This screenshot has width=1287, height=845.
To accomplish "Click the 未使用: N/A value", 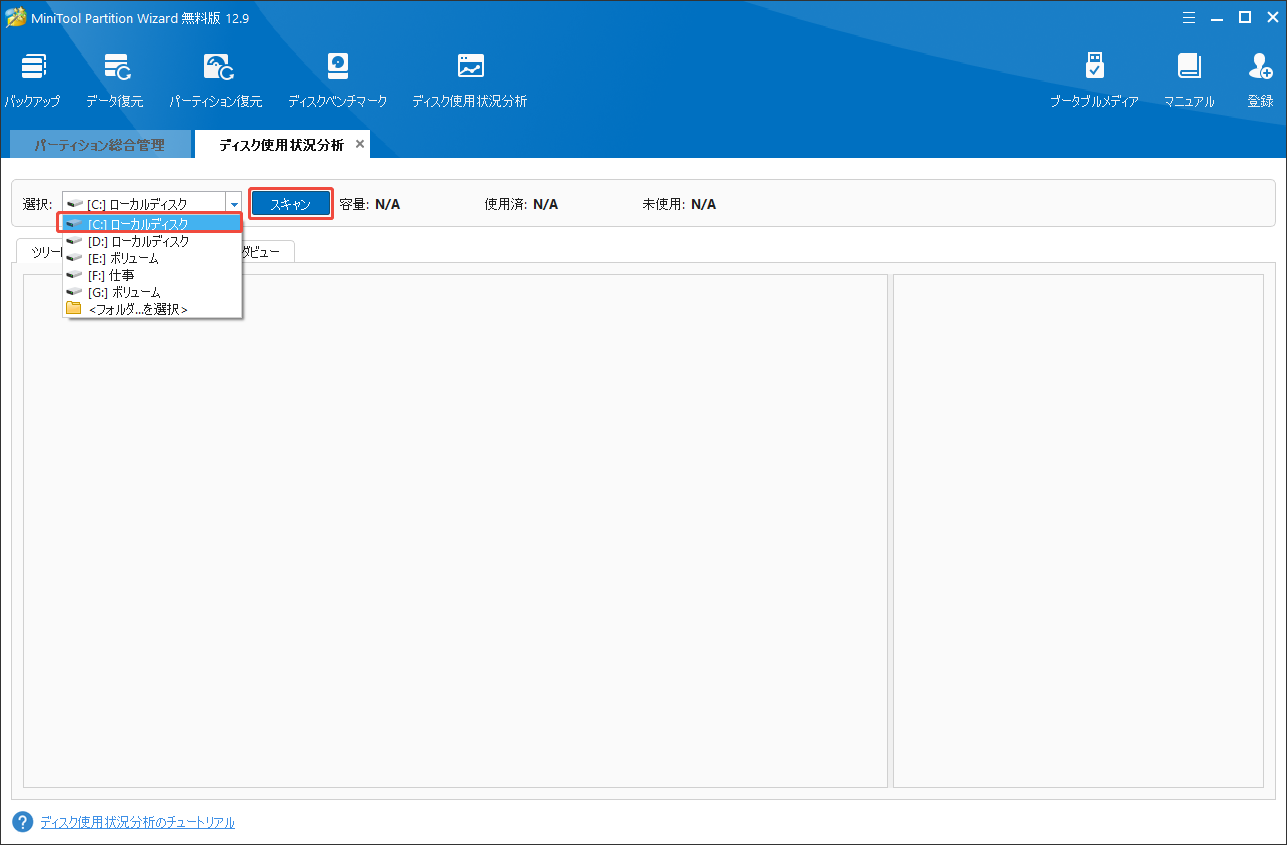I will 703,204.
